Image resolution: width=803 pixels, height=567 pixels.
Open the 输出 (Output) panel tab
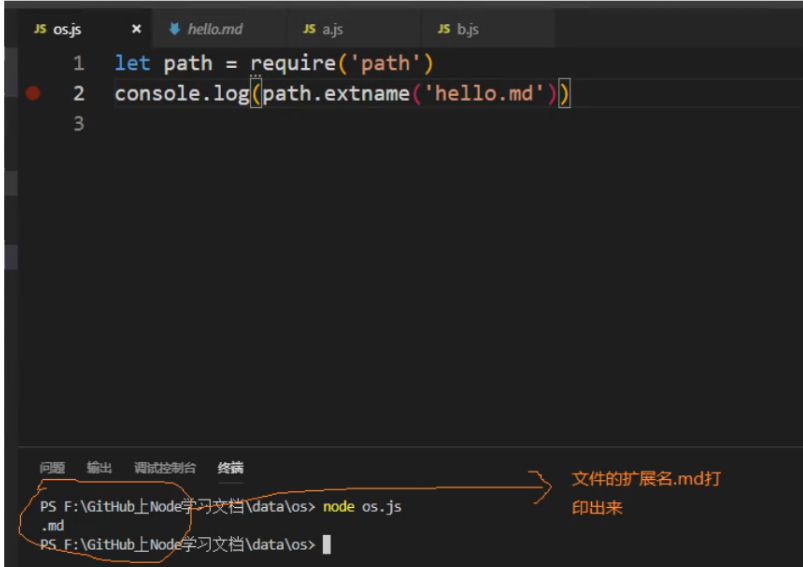[99, 468]
